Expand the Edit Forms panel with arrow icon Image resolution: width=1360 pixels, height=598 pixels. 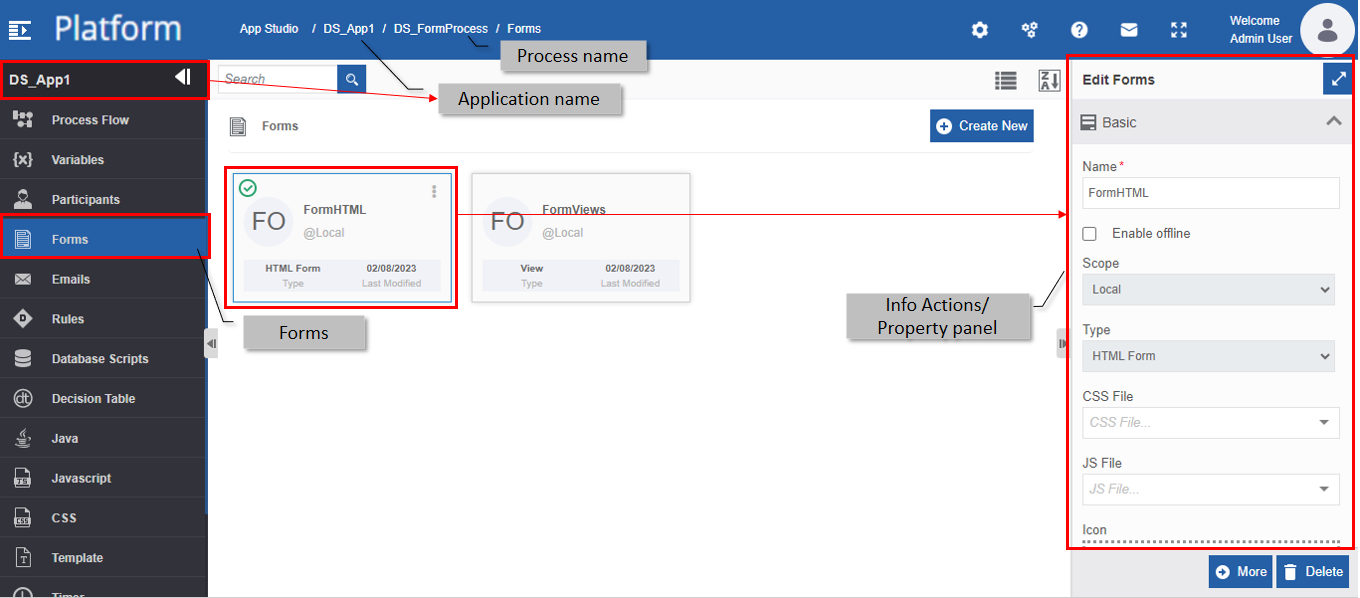[1338, 79]
